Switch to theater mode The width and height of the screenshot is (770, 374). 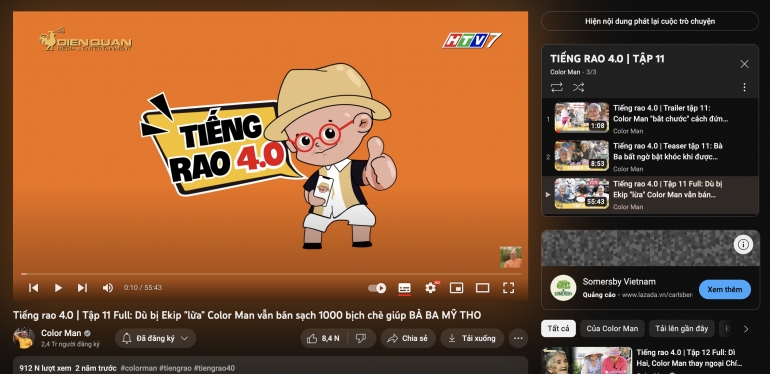[x=482, y=288]
